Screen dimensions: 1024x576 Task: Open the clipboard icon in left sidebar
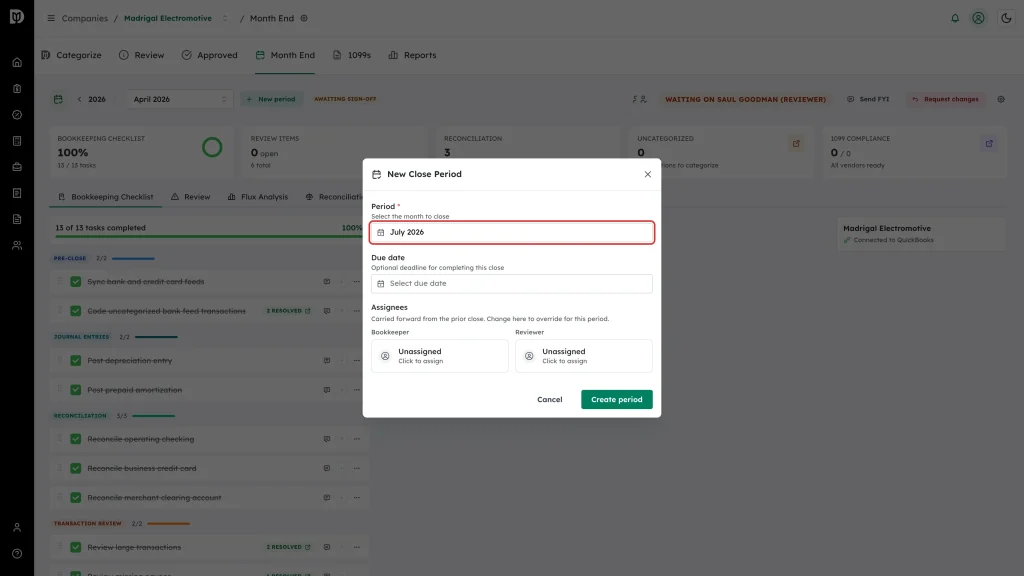click(17, 89)
